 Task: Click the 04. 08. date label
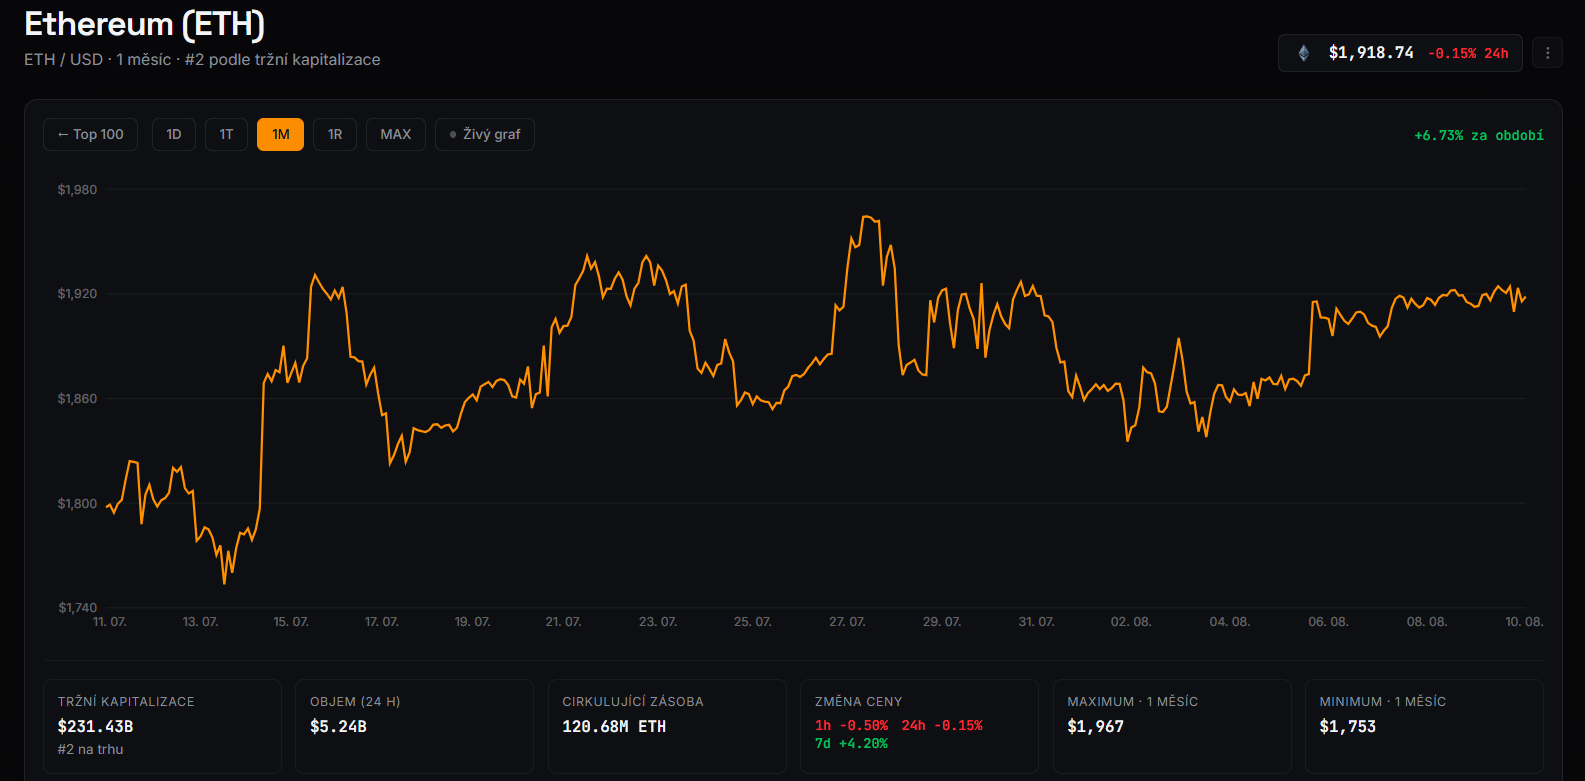tap(1230, 622)
